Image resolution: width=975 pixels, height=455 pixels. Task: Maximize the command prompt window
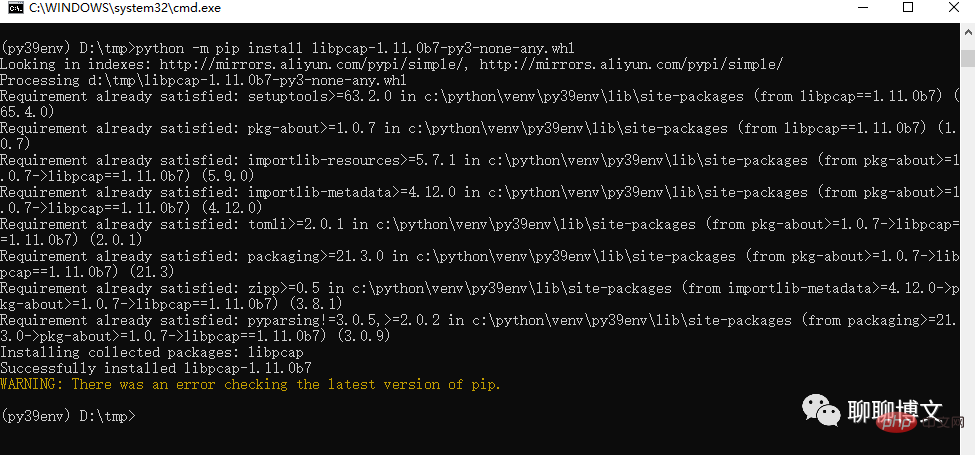(x=908, y=9)
